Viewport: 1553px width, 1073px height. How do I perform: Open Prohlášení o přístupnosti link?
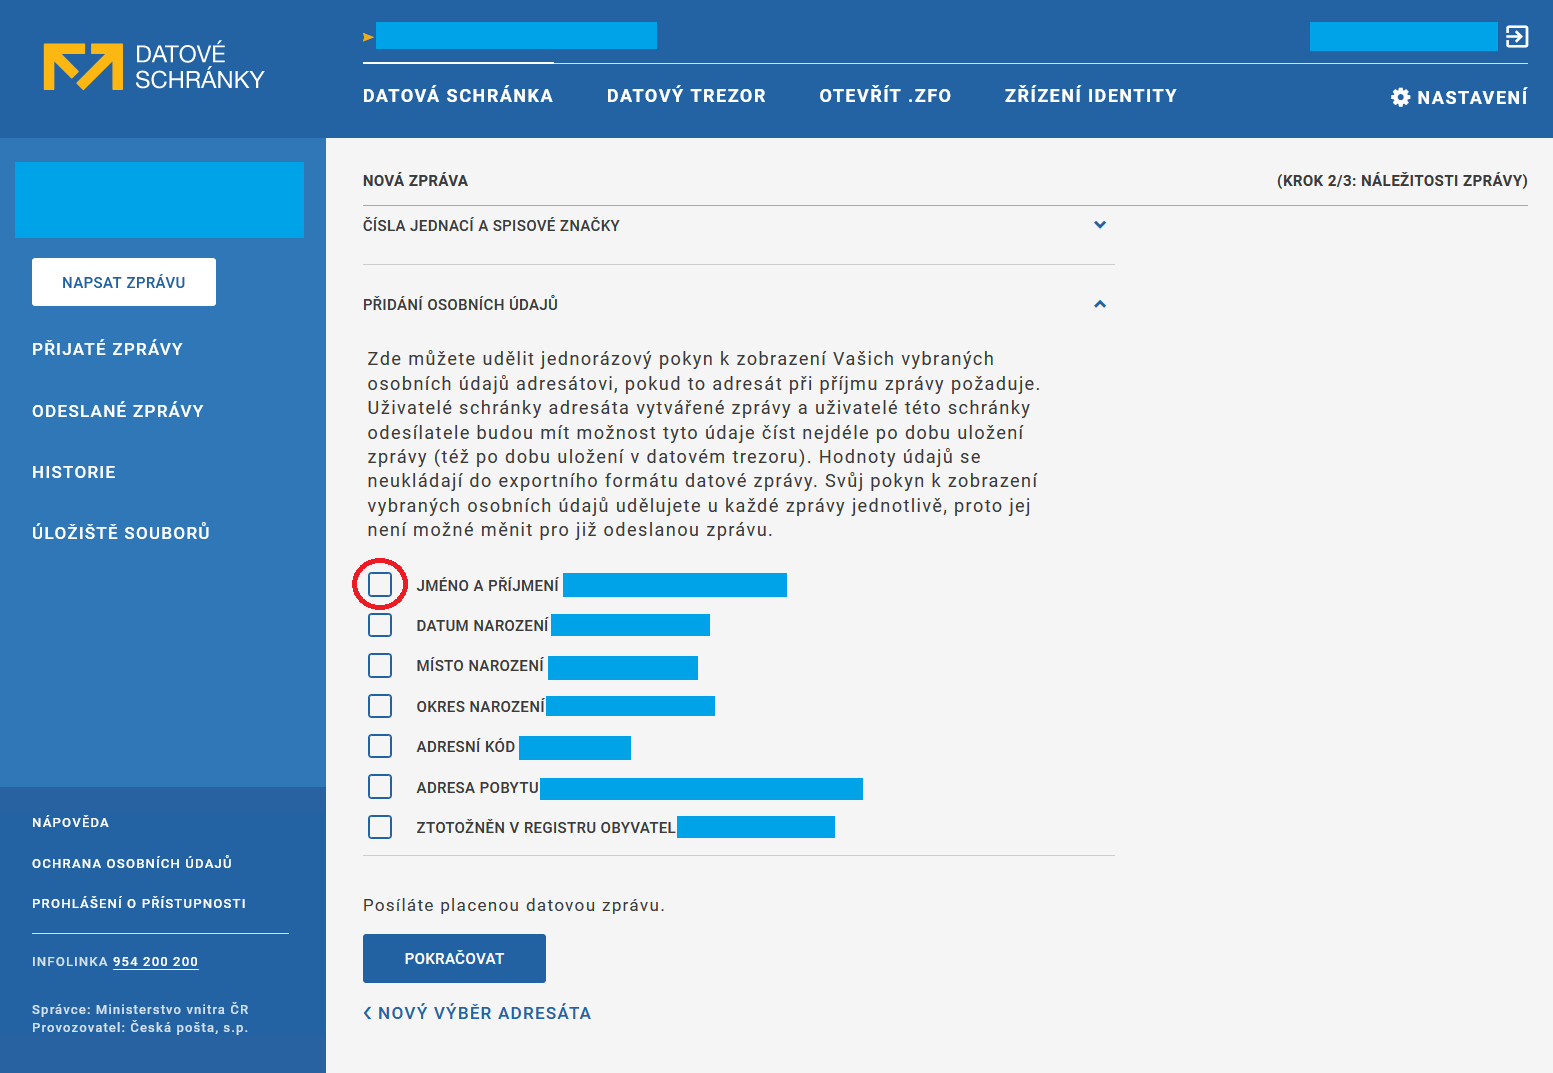(x=139, y=903)
